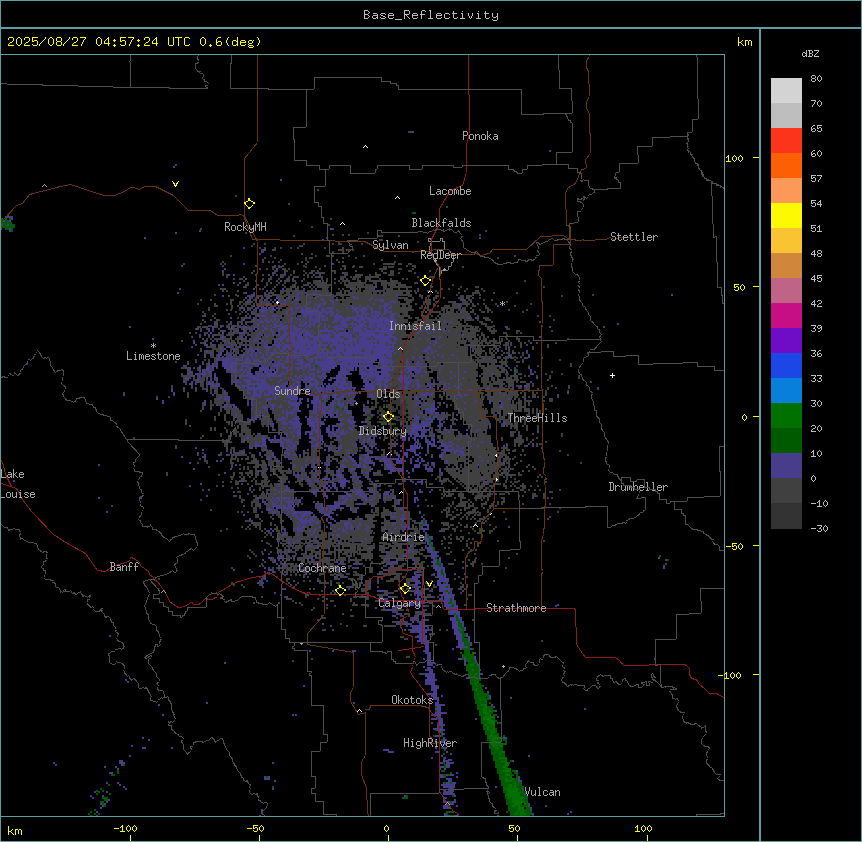Click the Drumheller city label
Image resolution: width=862 pixels, height=842 pixels.
point(638,487)
